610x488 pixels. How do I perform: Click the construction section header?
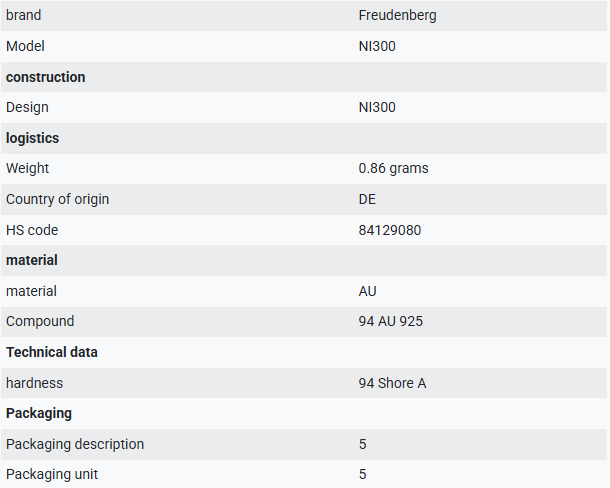coord(46,77)
